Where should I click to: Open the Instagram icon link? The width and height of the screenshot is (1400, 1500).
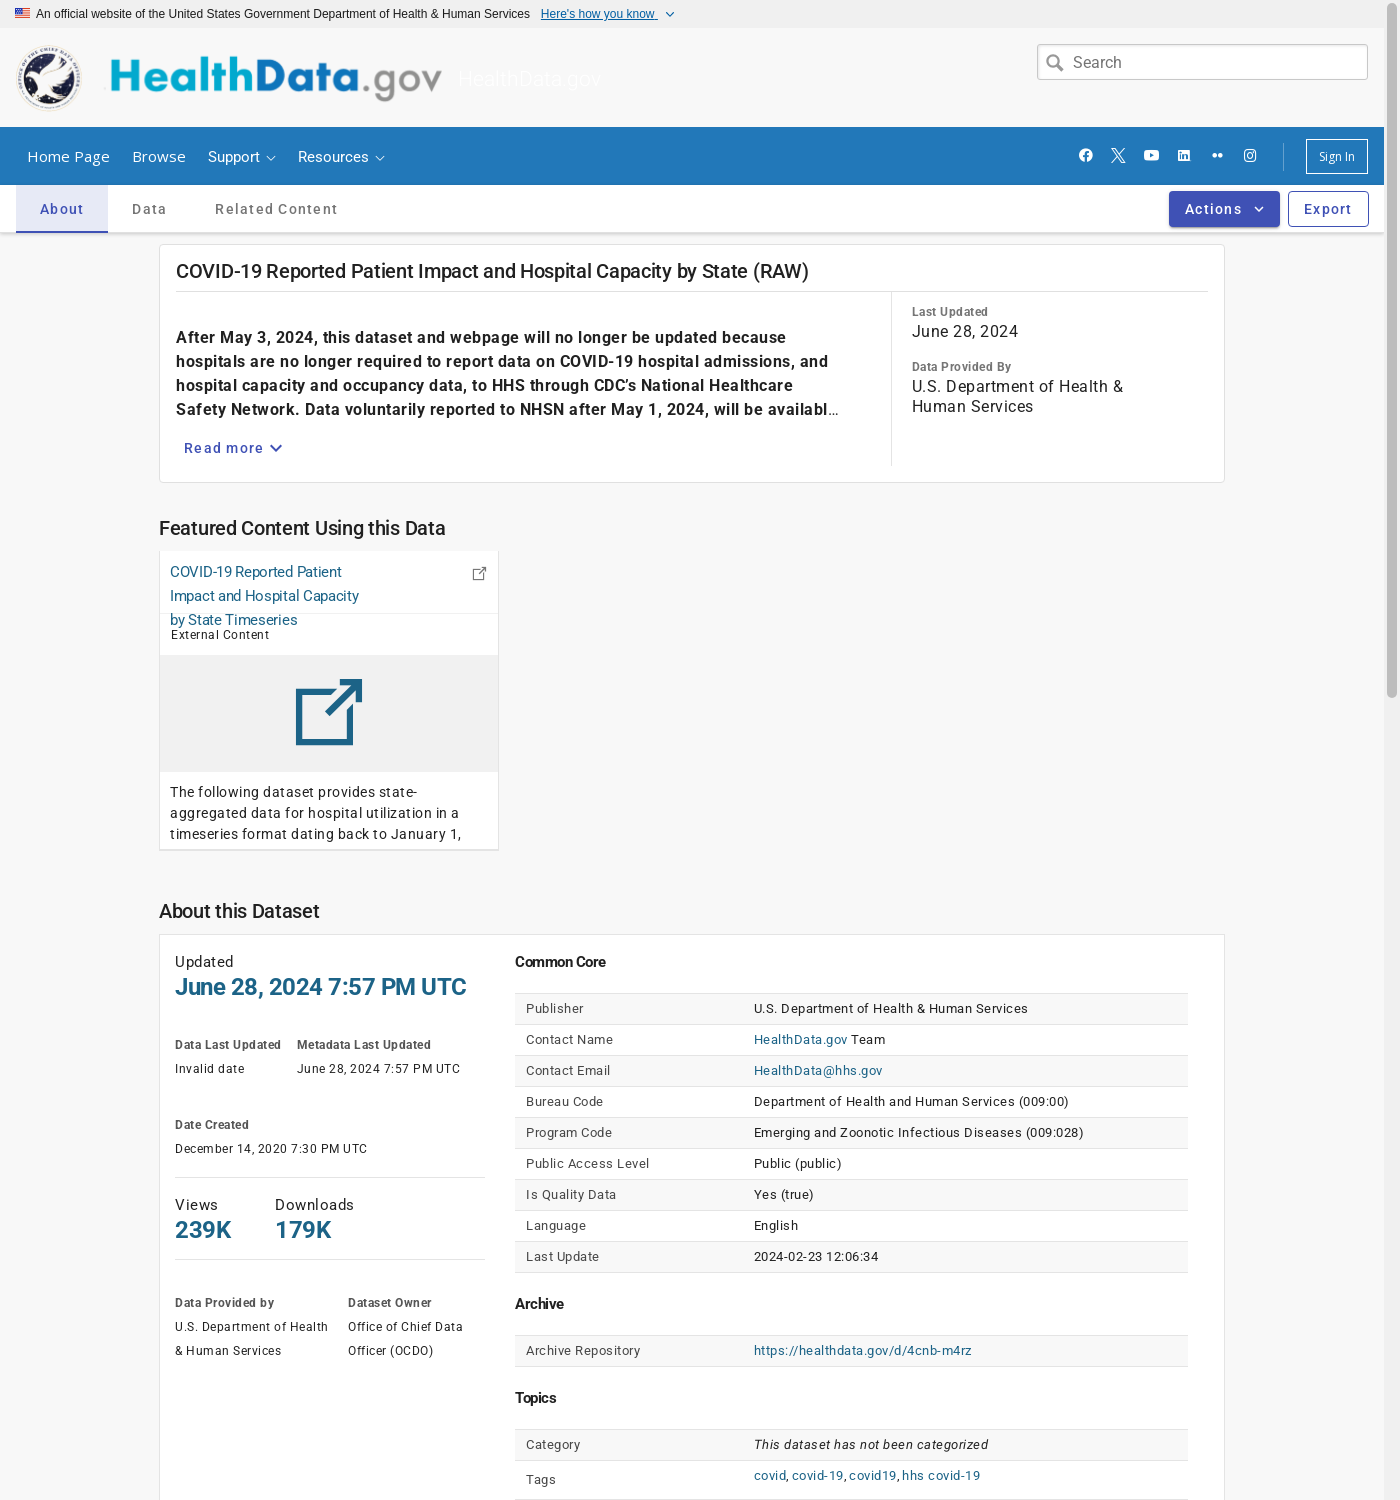[1250, 156]
